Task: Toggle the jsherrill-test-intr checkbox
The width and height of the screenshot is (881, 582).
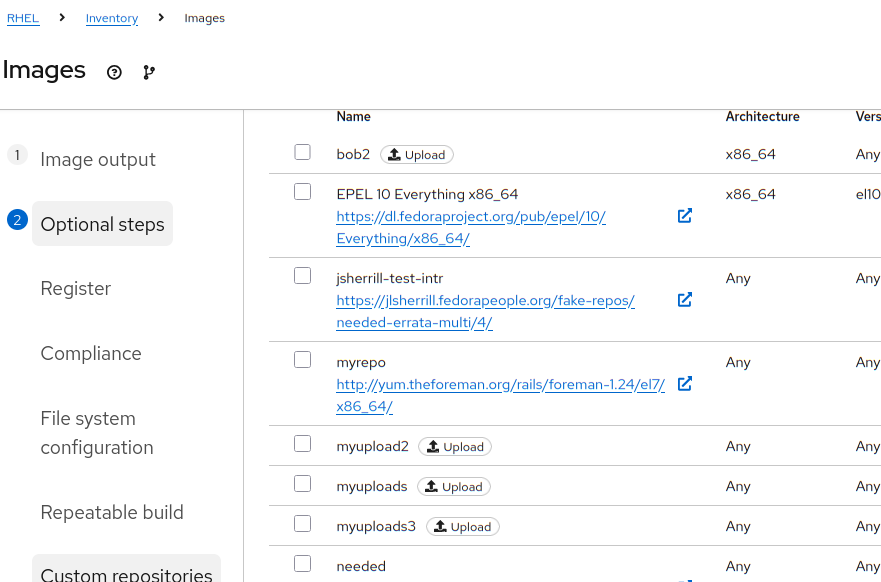Action: [303, 276]
